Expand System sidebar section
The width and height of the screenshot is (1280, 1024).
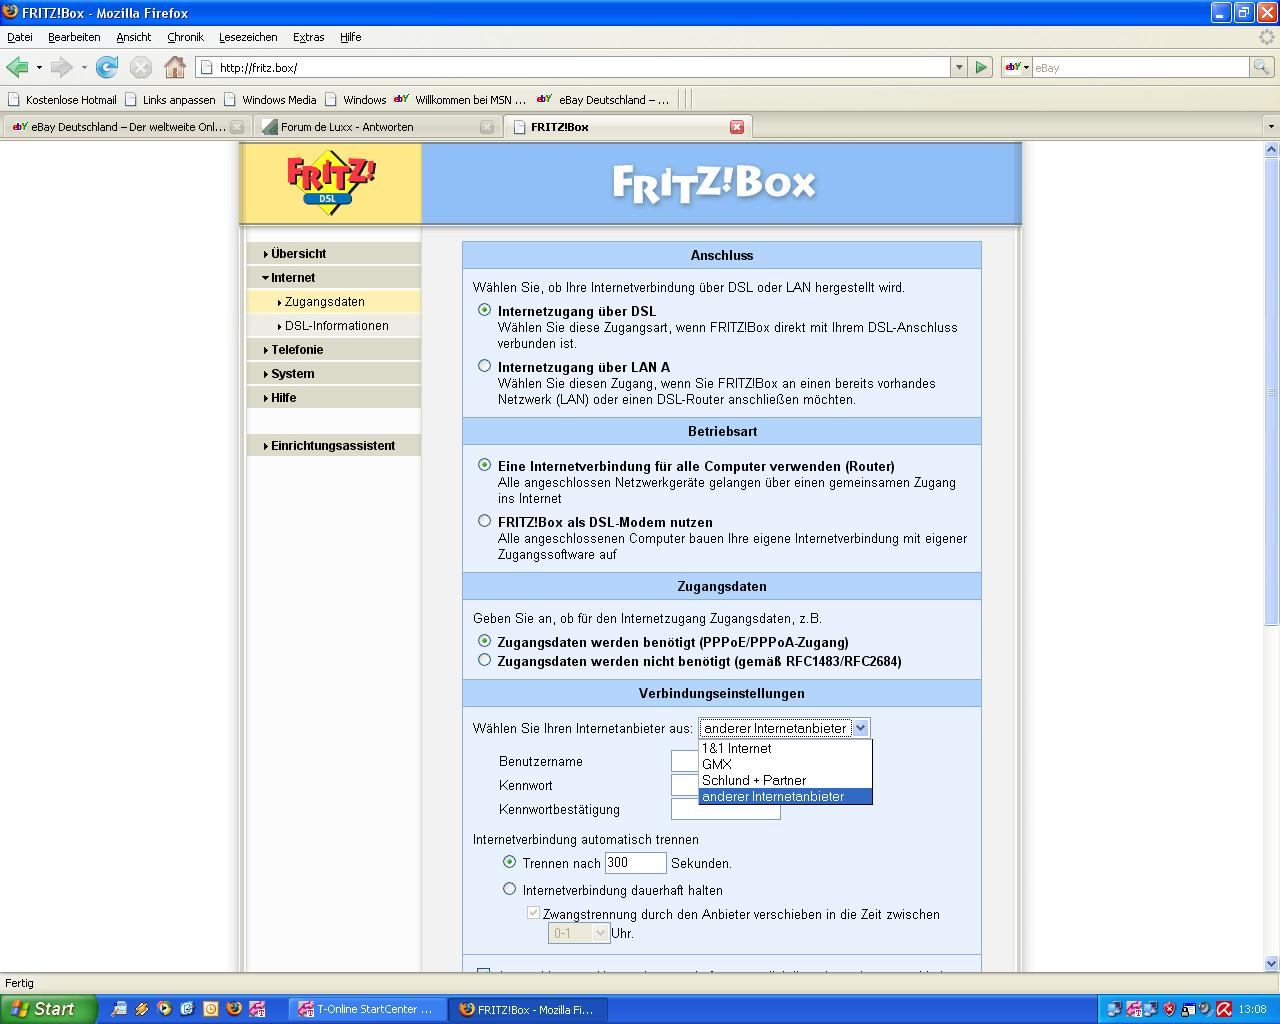tap(334, 374)
